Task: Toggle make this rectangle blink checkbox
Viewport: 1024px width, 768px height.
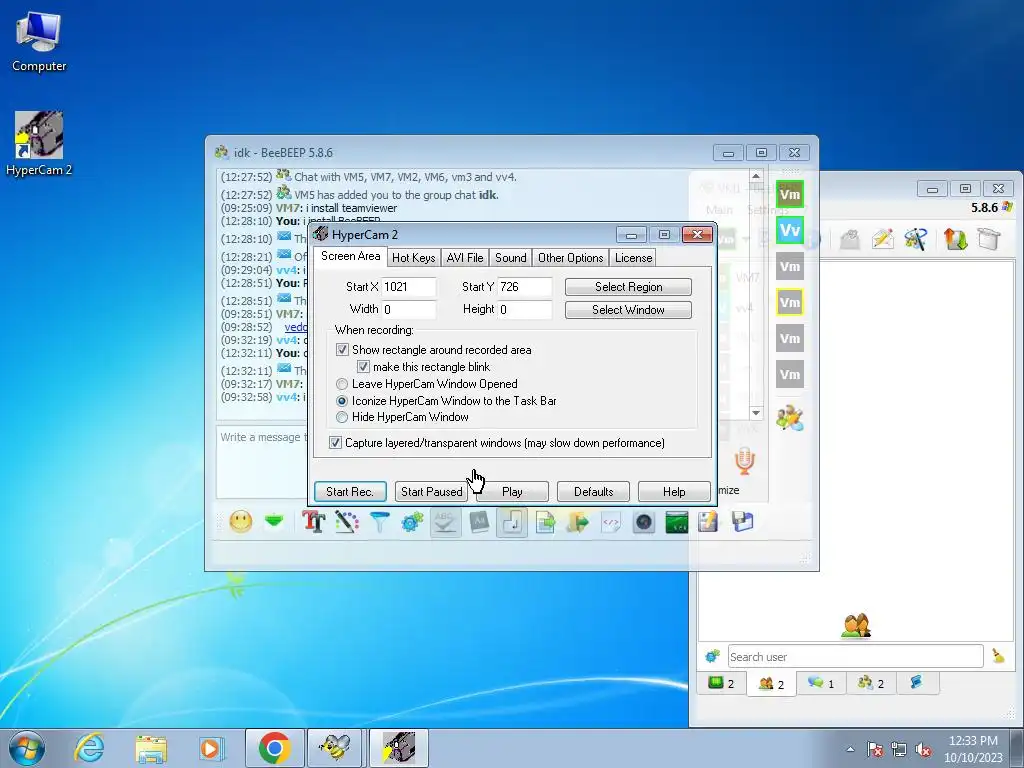Action: click(363, 366)
